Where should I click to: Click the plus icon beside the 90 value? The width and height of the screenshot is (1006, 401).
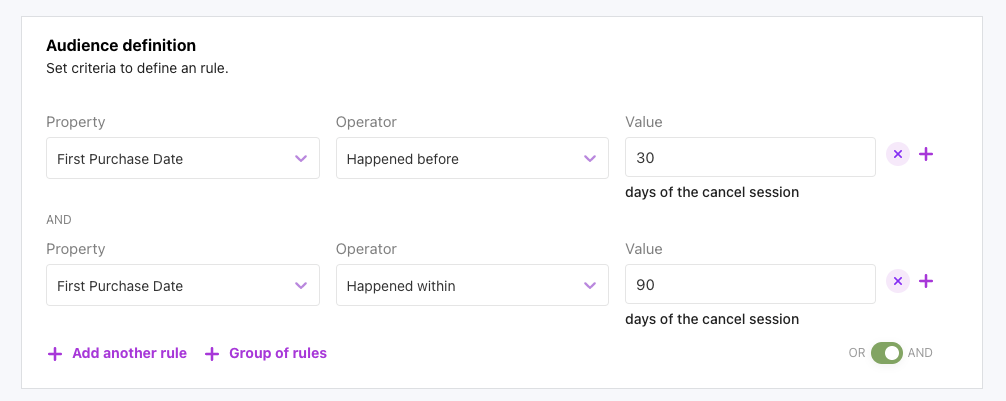click(926, 281)
